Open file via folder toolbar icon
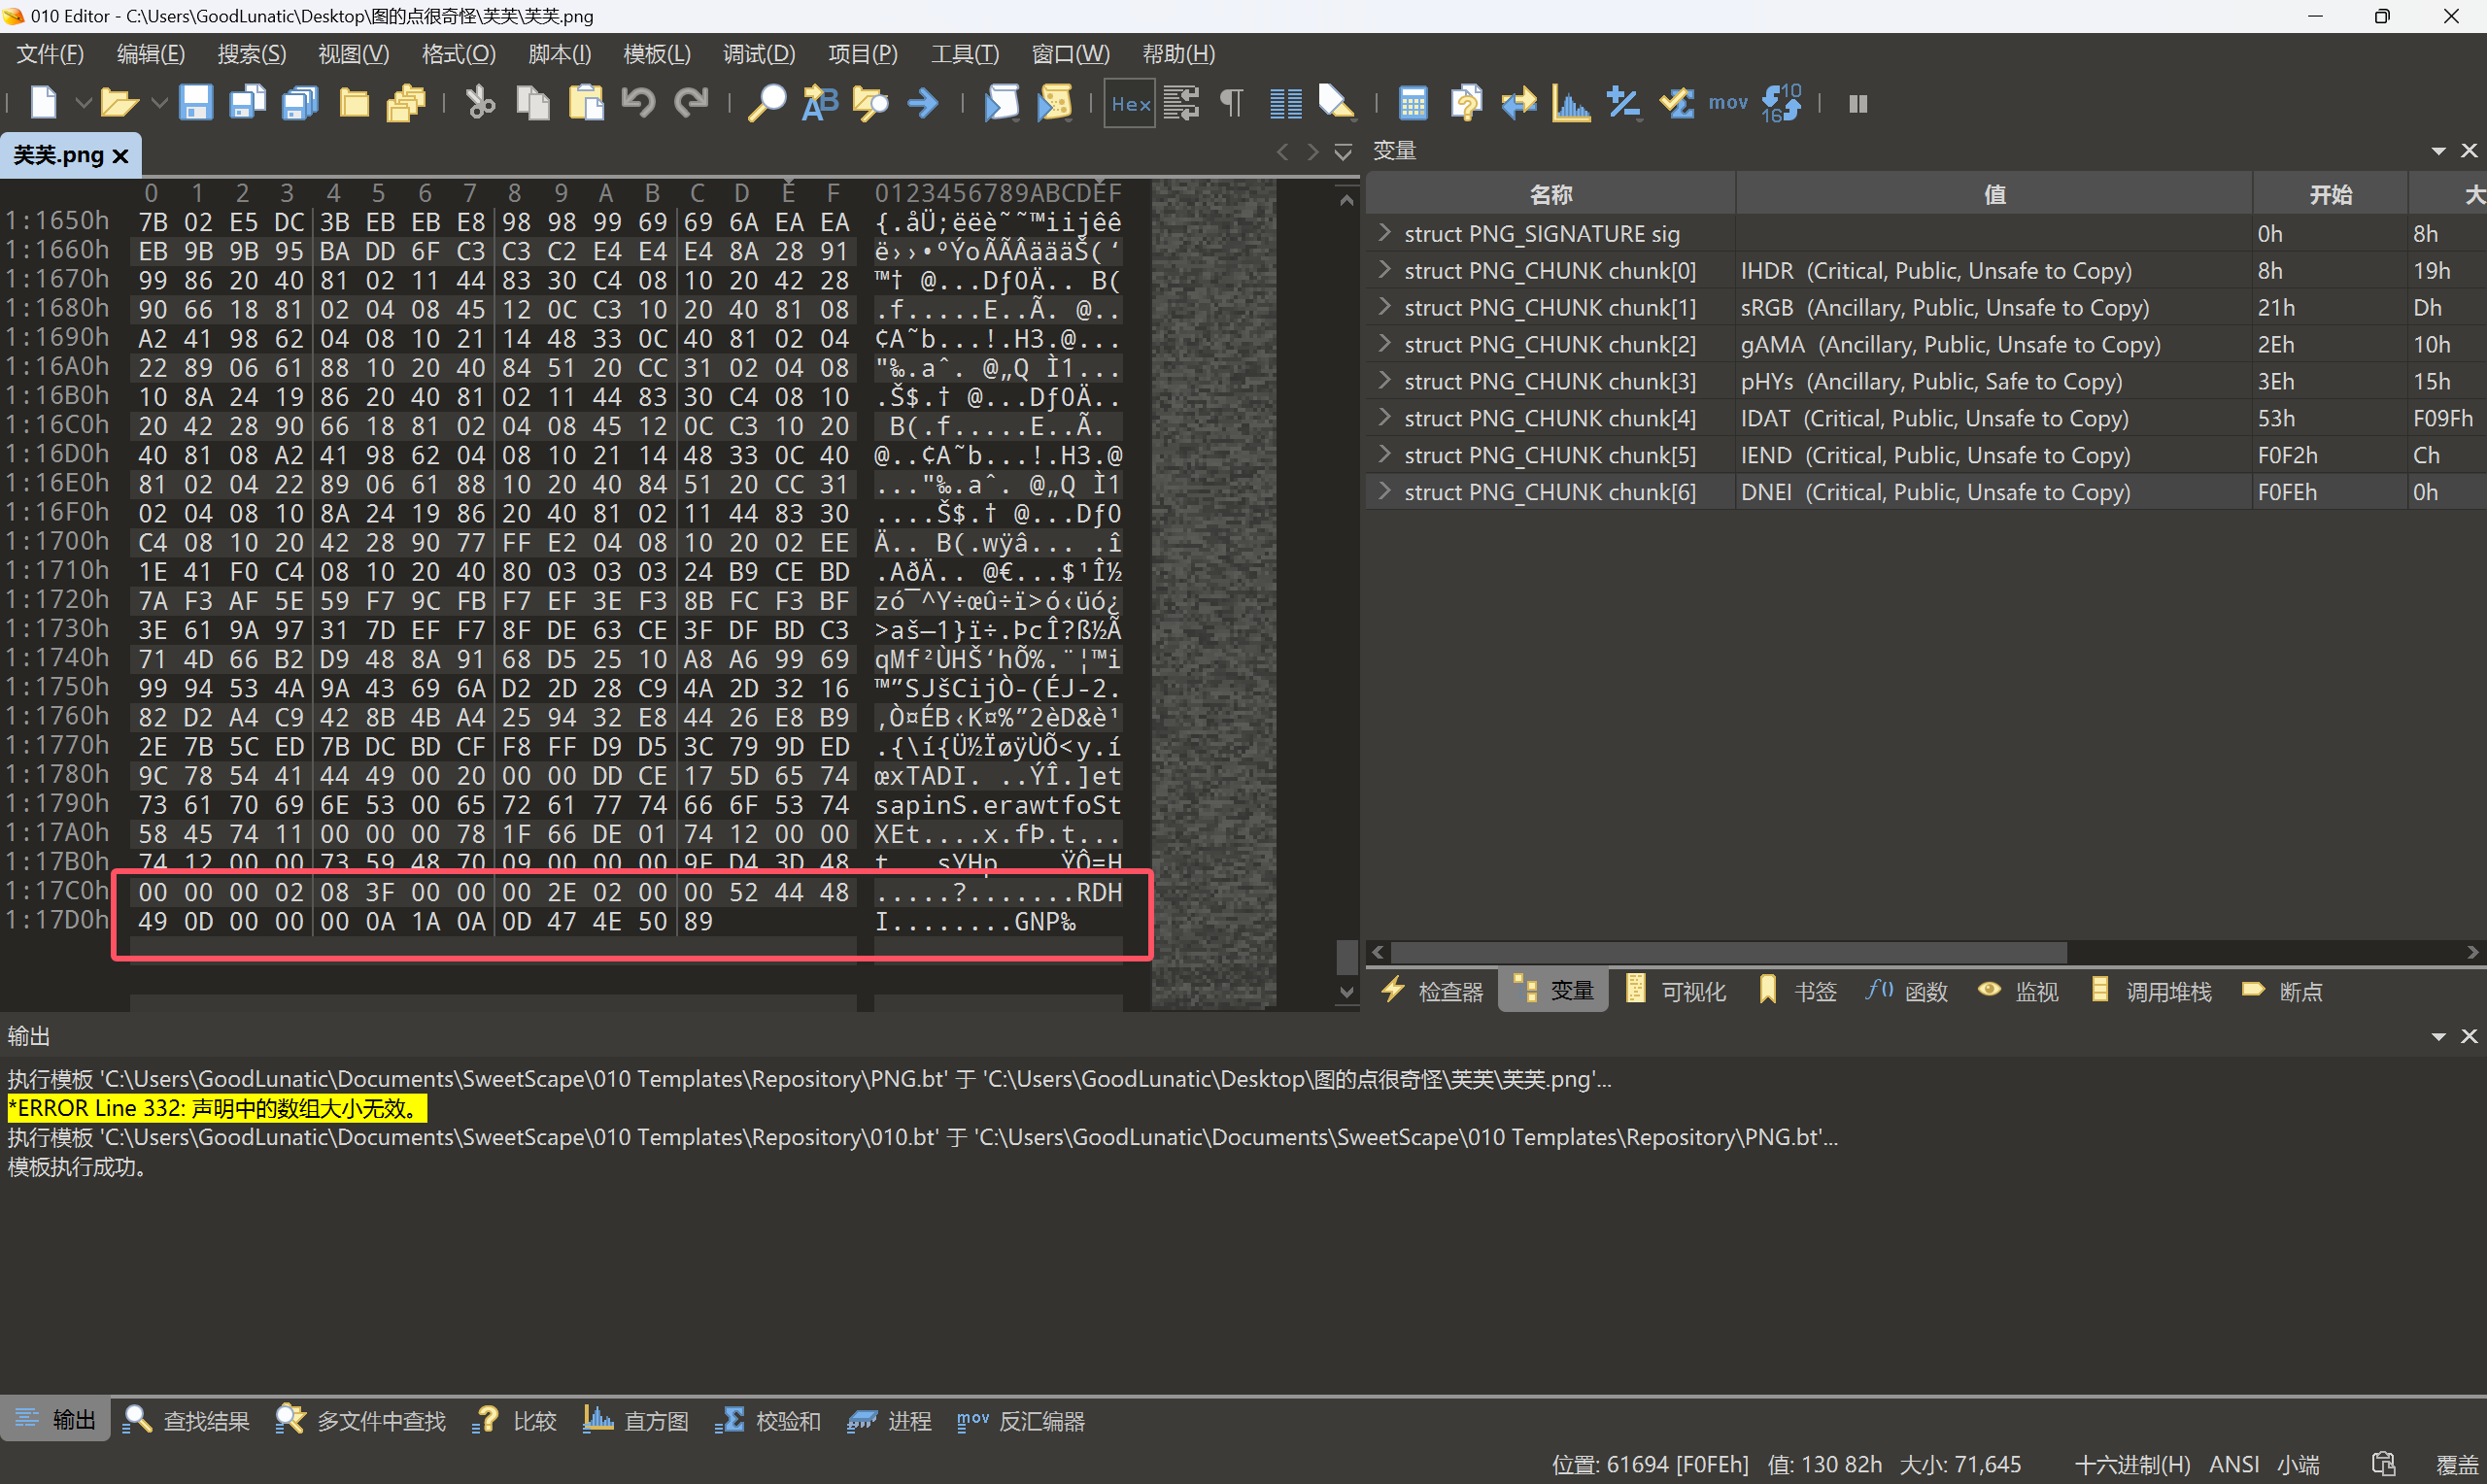Image resolution: width=2487 pixels, height=1484 pixels. tap(119, 103)
